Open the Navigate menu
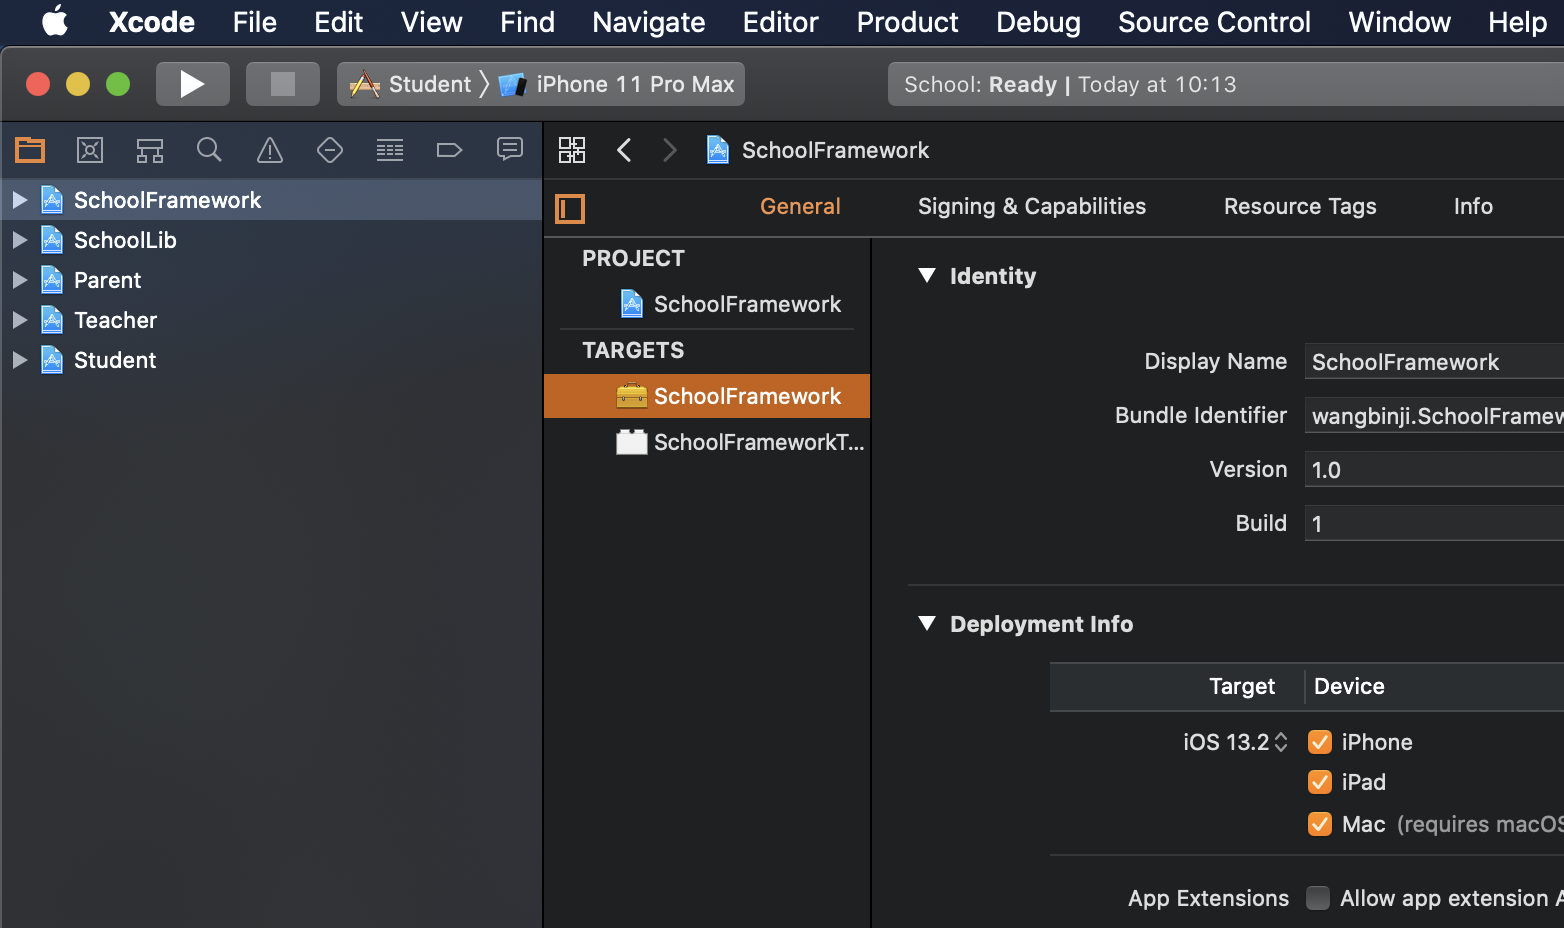1564x928 pixels. click(x=648, y=22)
